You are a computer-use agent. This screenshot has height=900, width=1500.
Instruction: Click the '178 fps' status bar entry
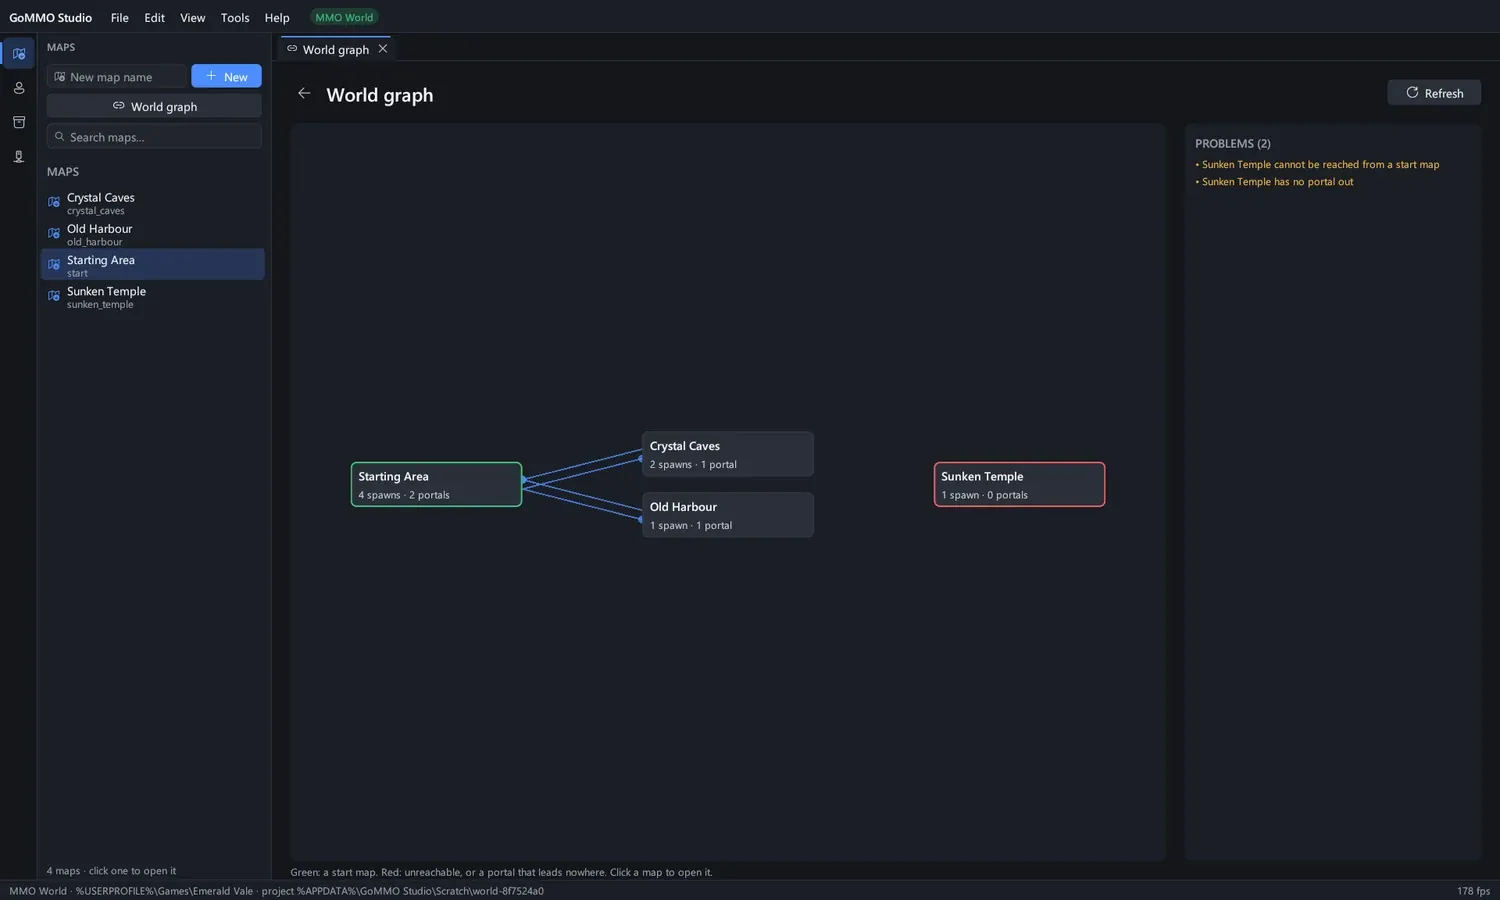coord(1473,890)
